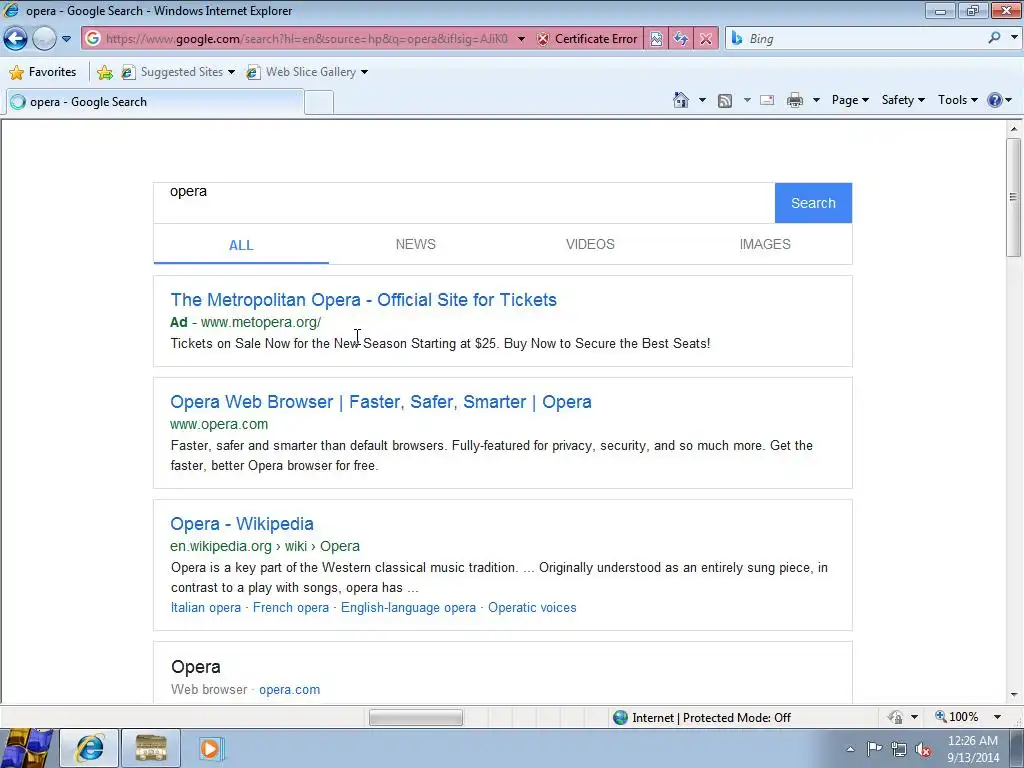This screenshot has width=1024, height=768.
Task: Click the Print icon
Action: coord(795,100)
